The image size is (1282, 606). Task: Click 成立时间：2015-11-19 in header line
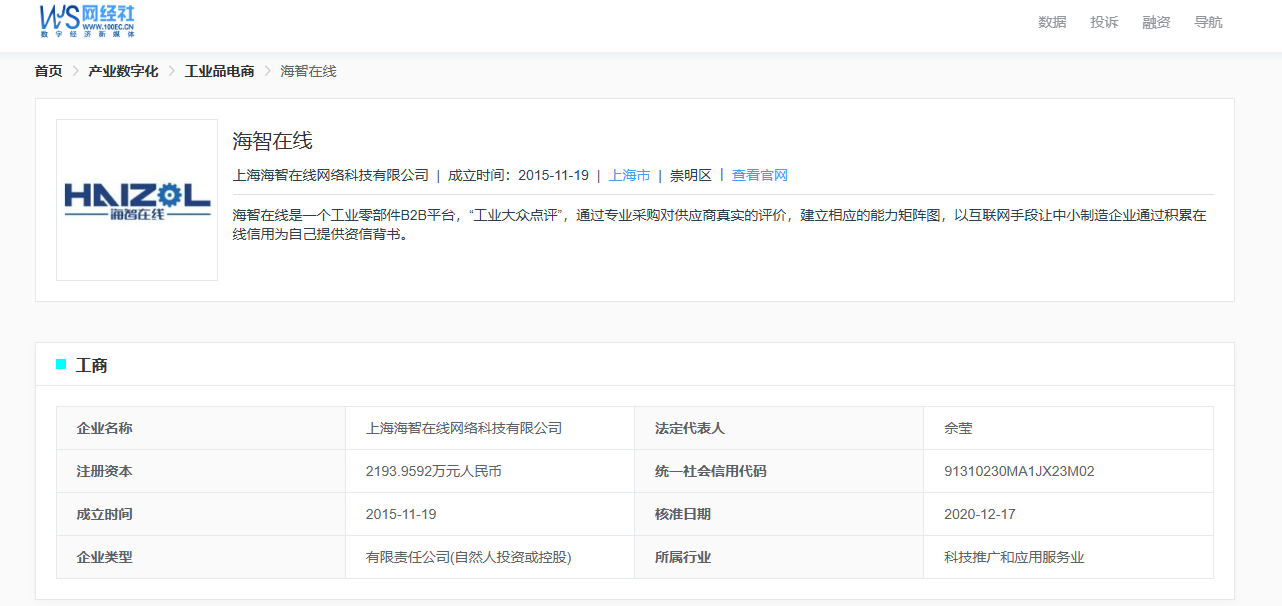click(518, 175)
